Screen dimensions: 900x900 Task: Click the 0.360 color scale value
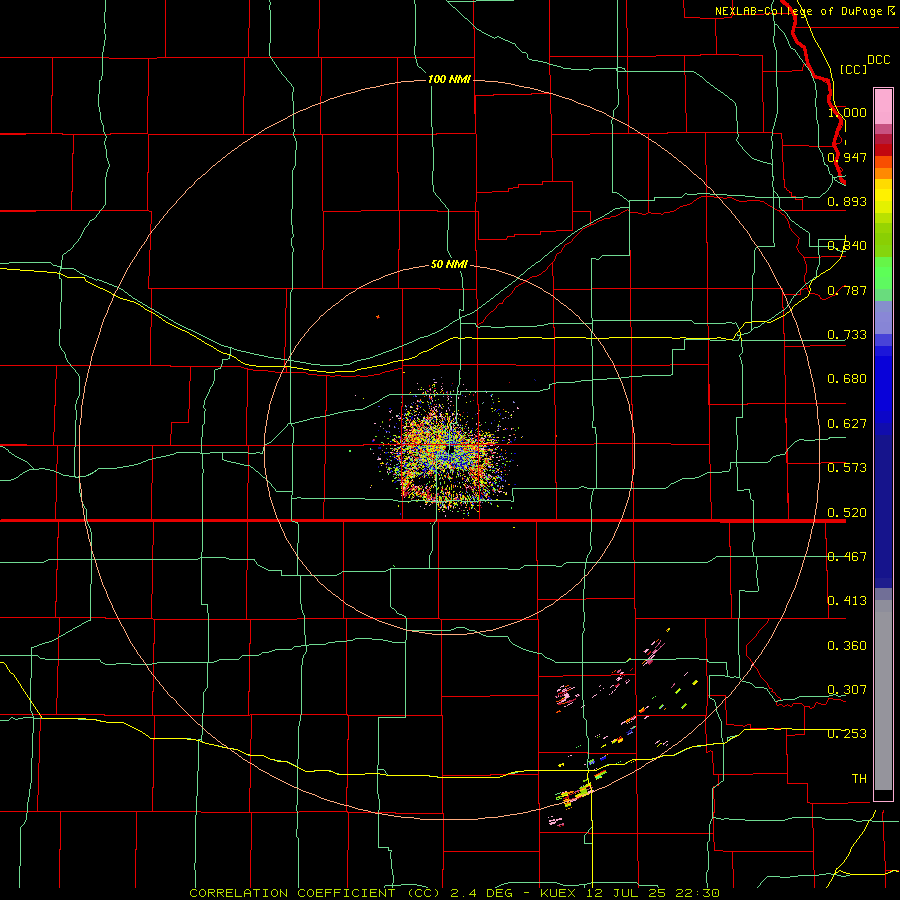pyautogui.click(x=847, y=646)
